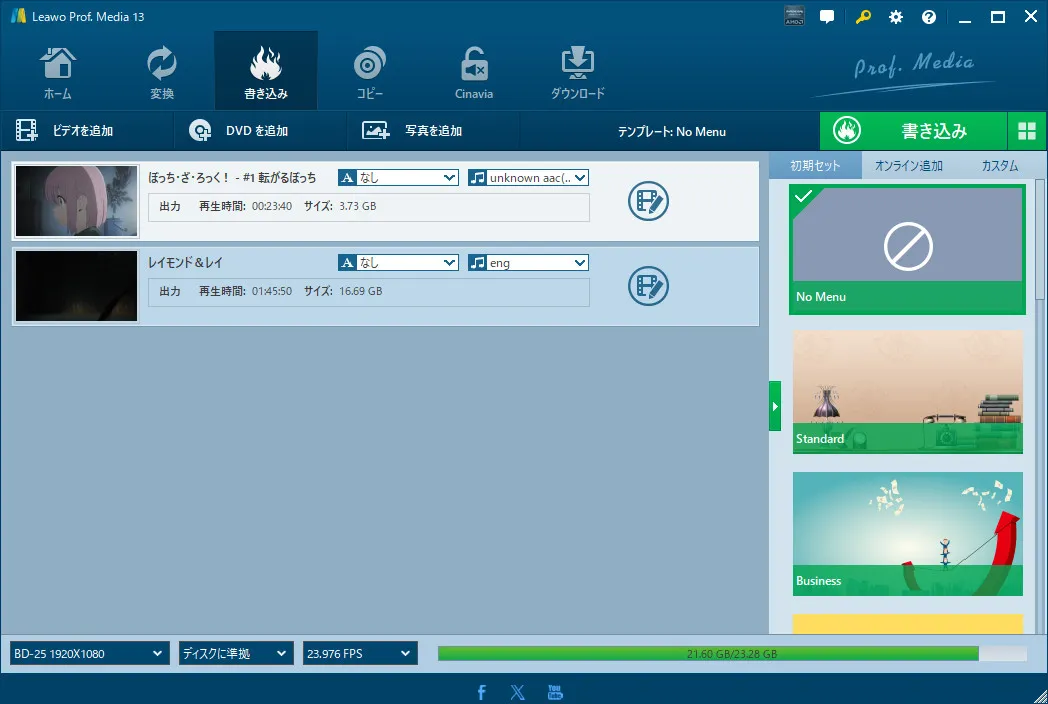Switch to the オンライン追加 tab
Viewport: 1048px width, 704px height.
[909, 165]
